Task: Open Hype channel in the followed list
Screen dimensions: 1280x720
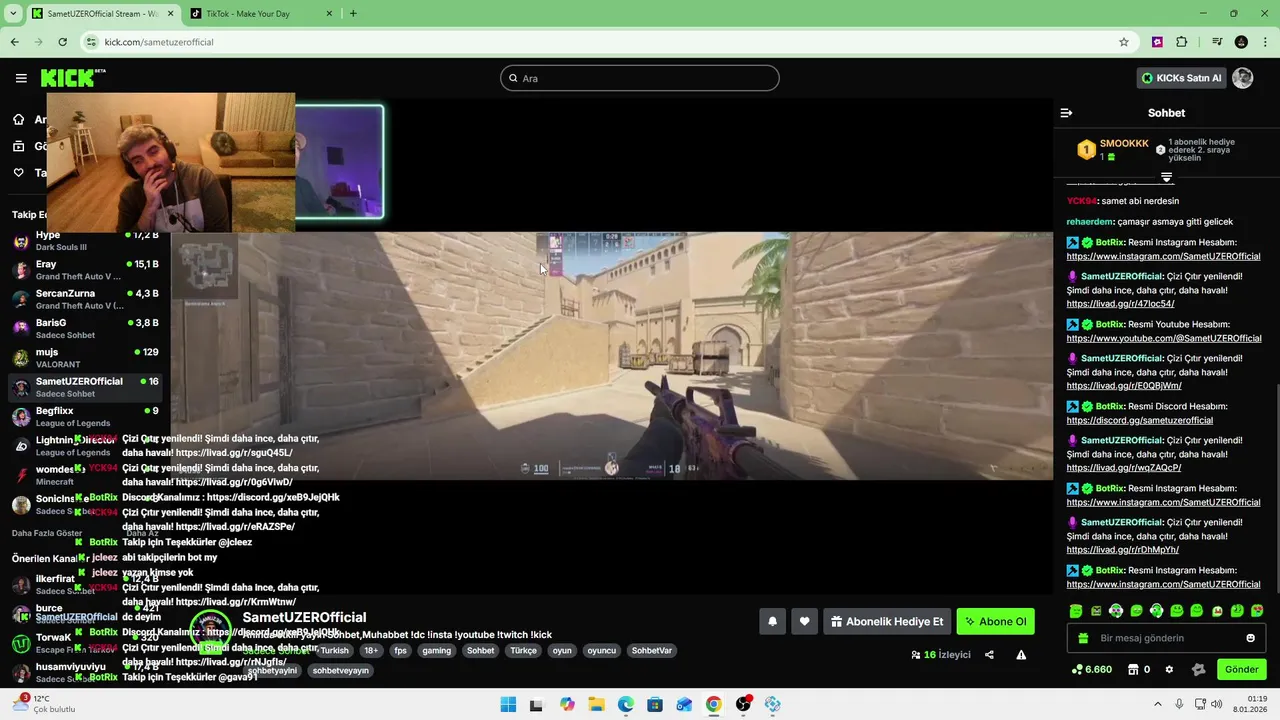Action: (x=85, y=240)
